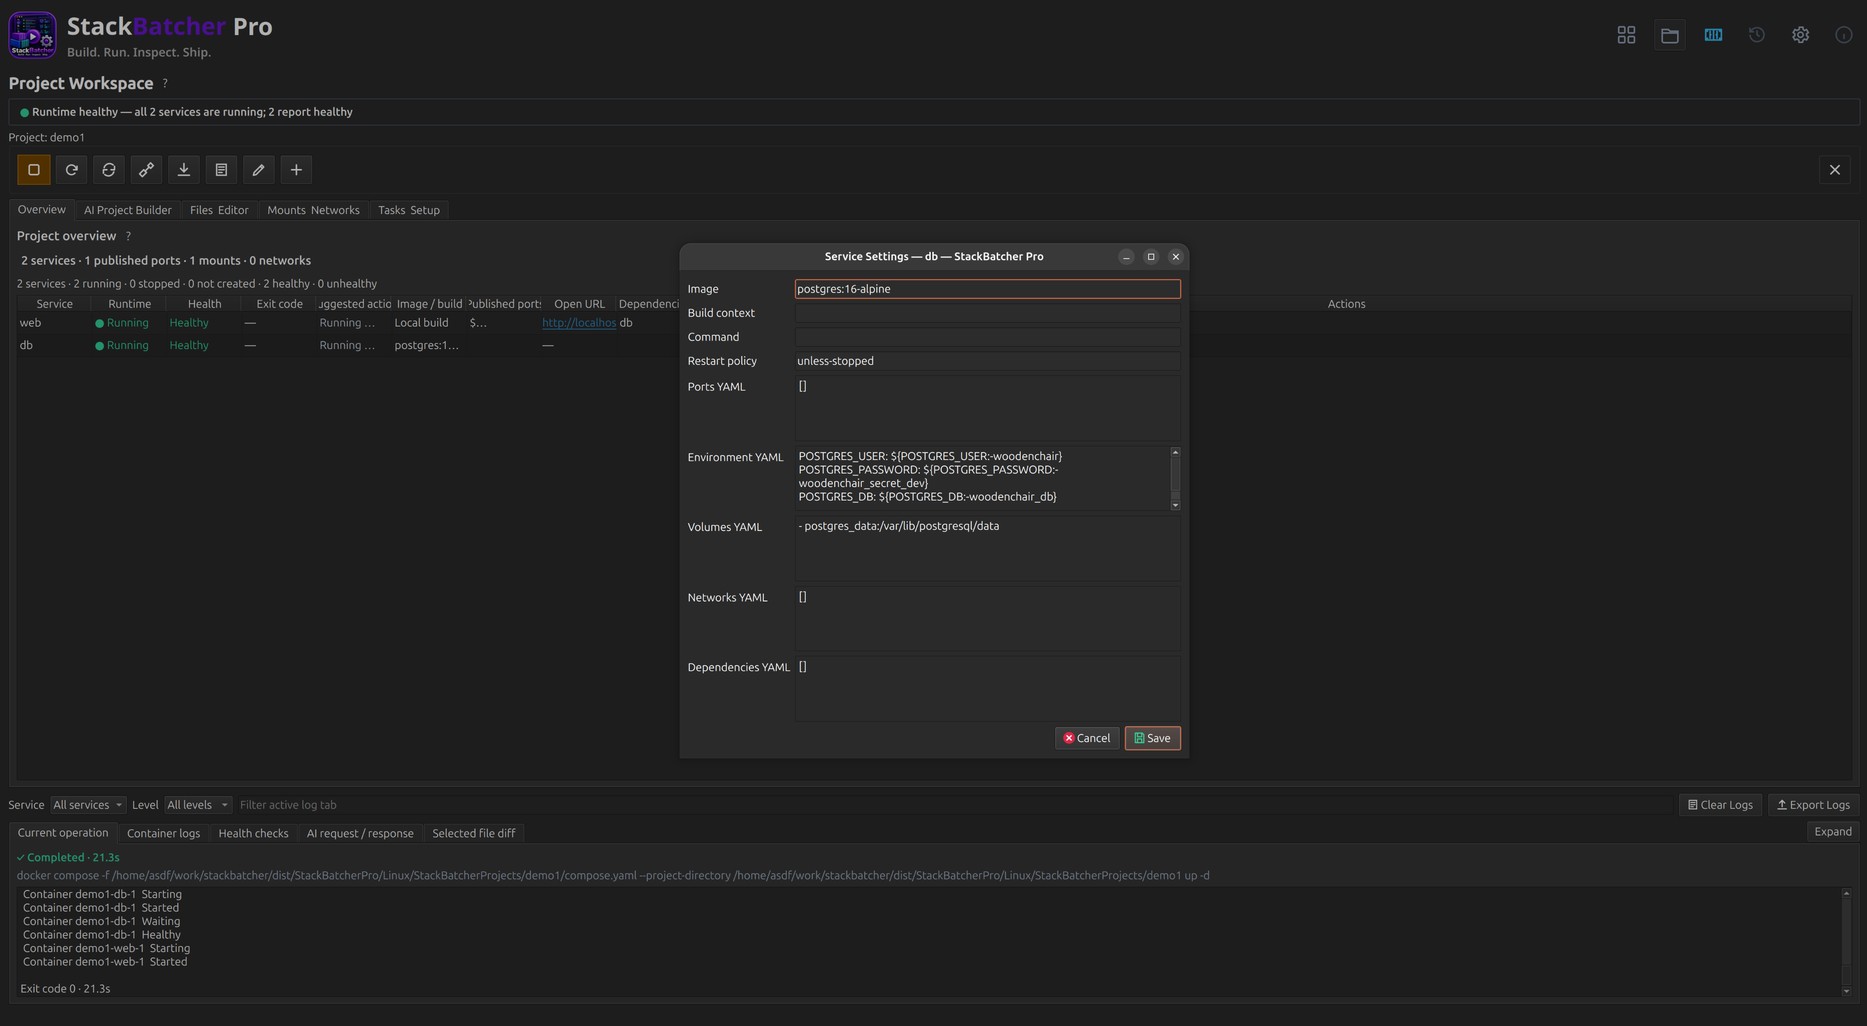Image resolution: width=1867 pixels, height=1026 pixels.
Task: Open the settings gear icon in header
Action: (1800, 35)
